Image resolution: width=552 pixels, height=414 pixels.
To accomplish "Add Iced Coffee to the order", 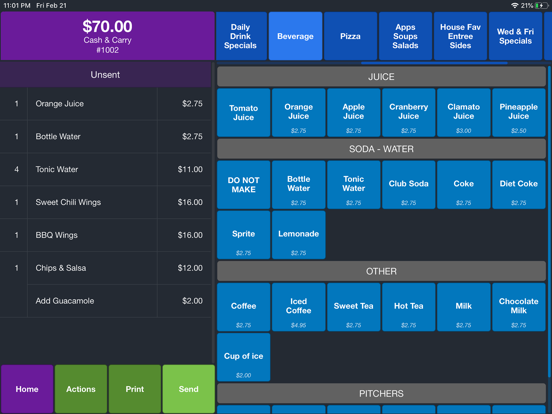I will coord(299,307).
